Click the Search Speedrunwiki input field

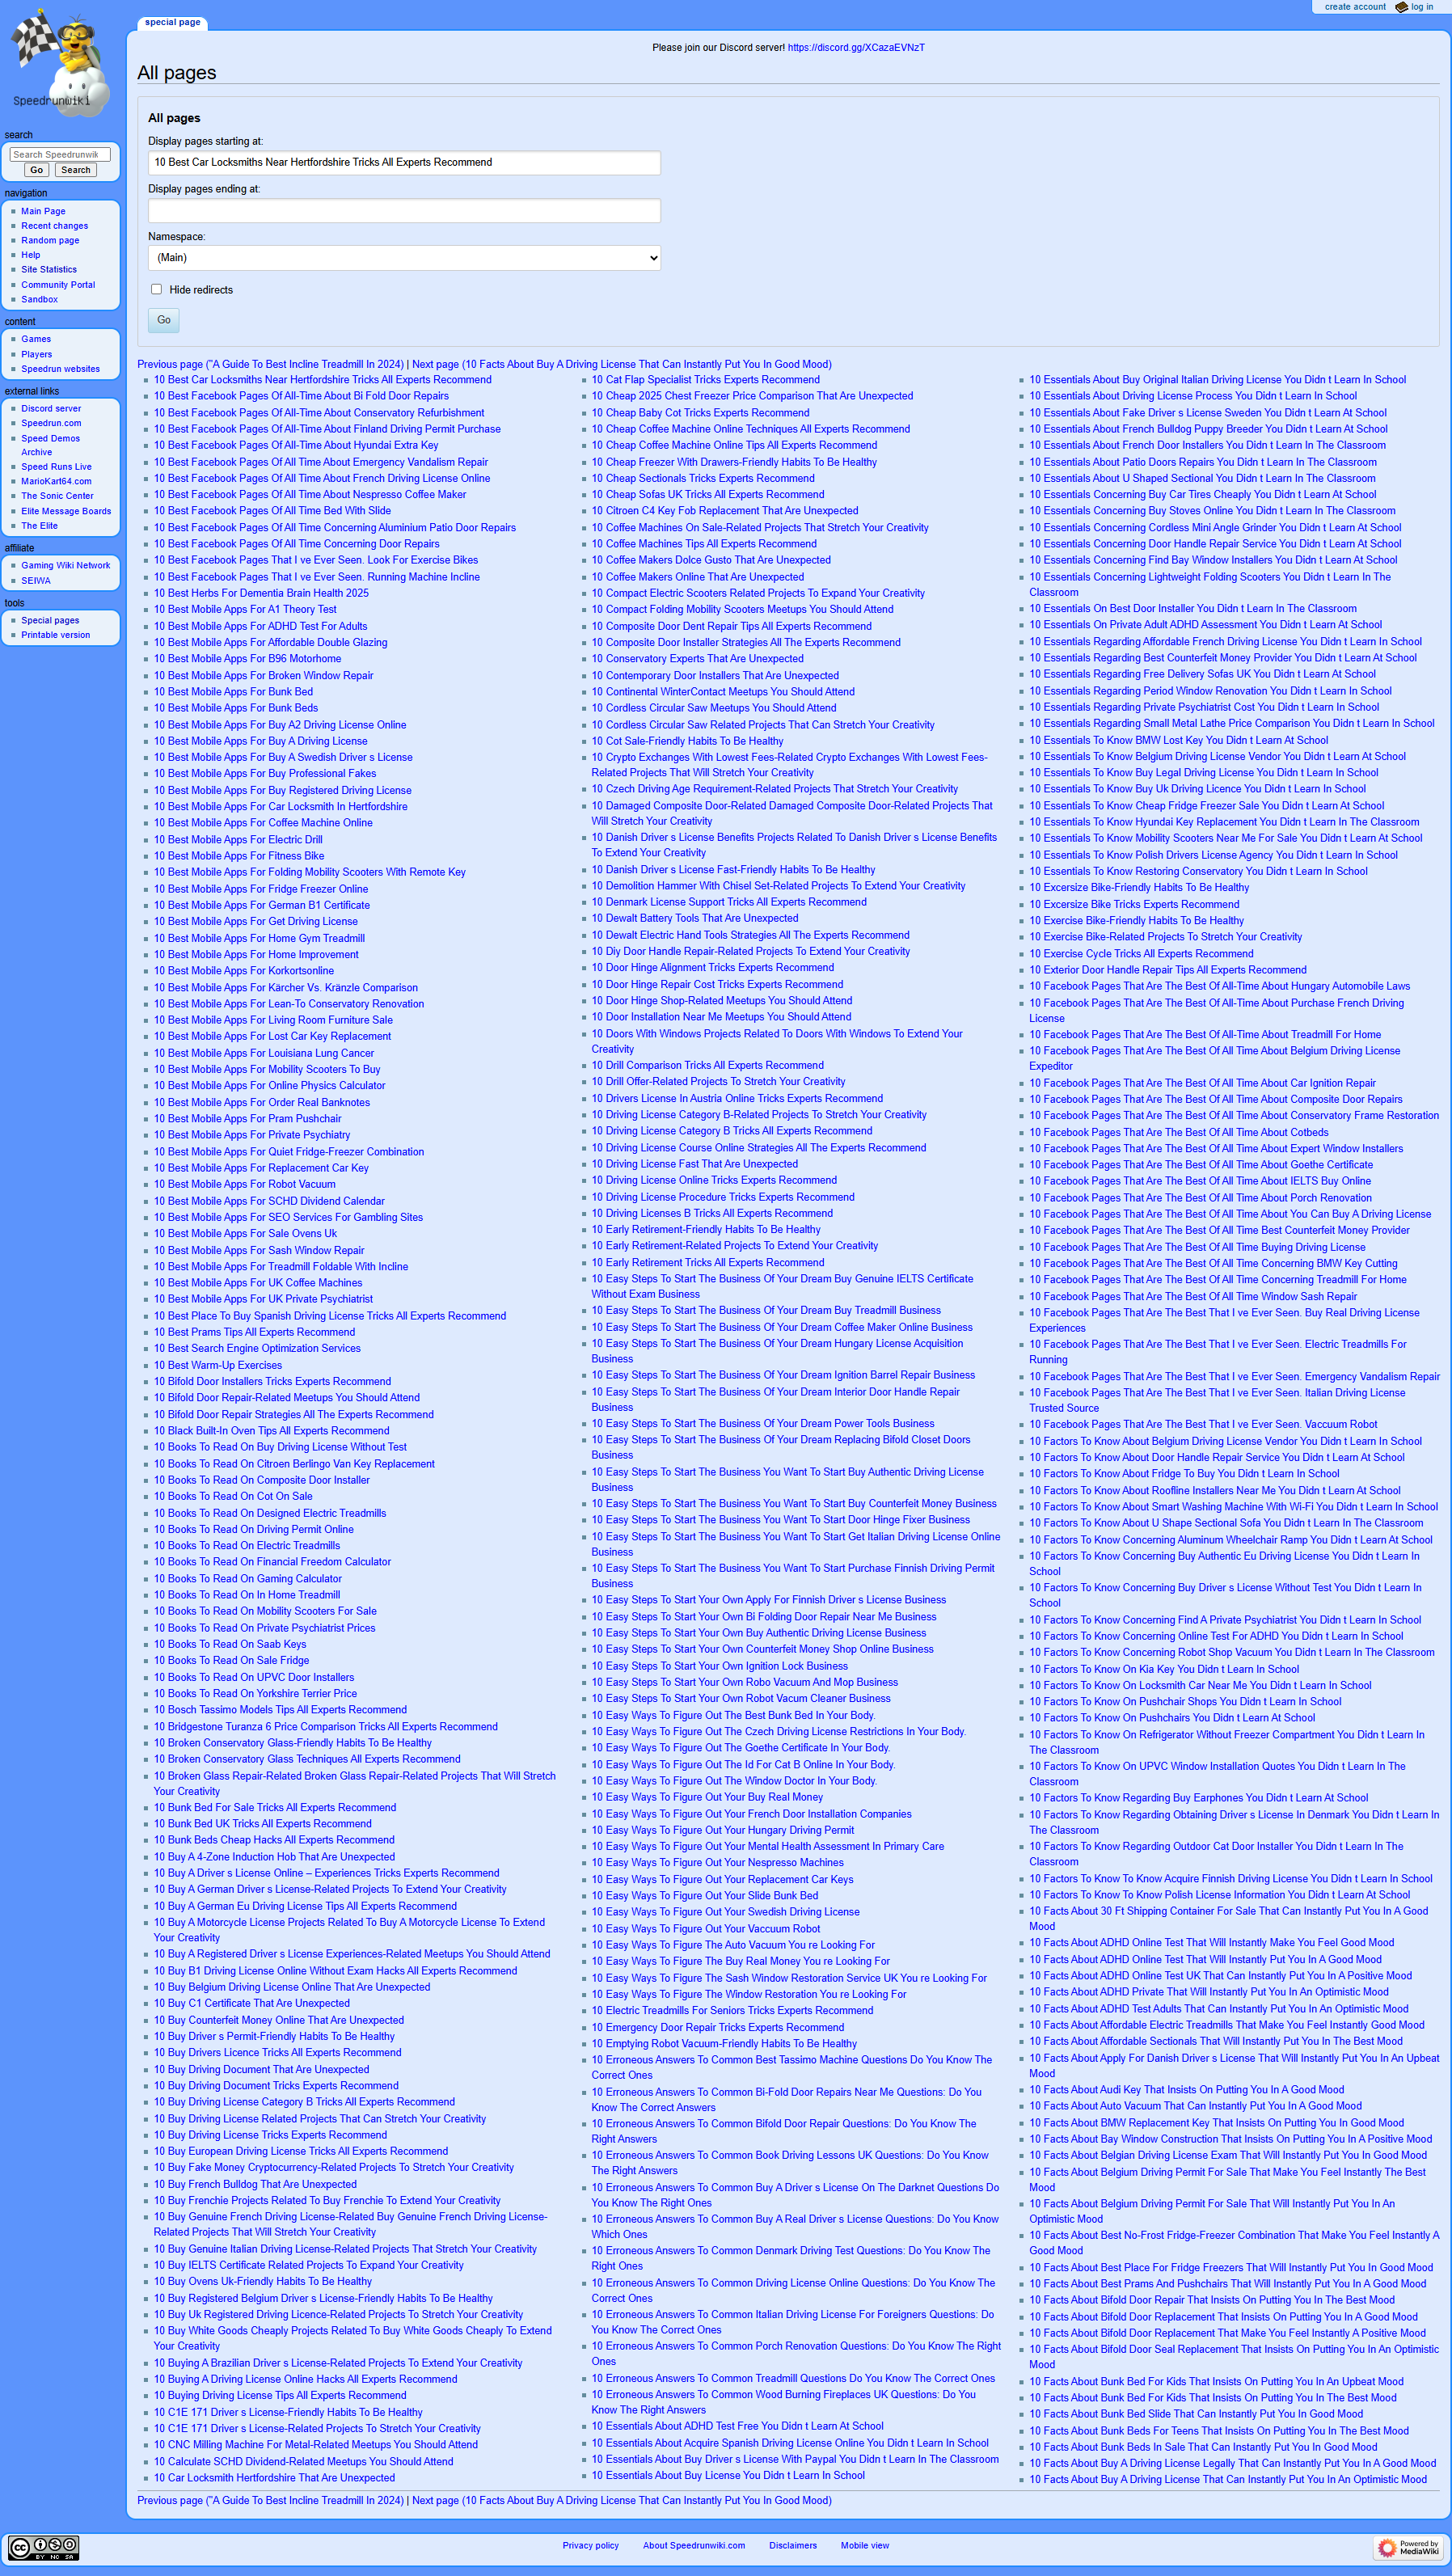(x=60, y=154)
